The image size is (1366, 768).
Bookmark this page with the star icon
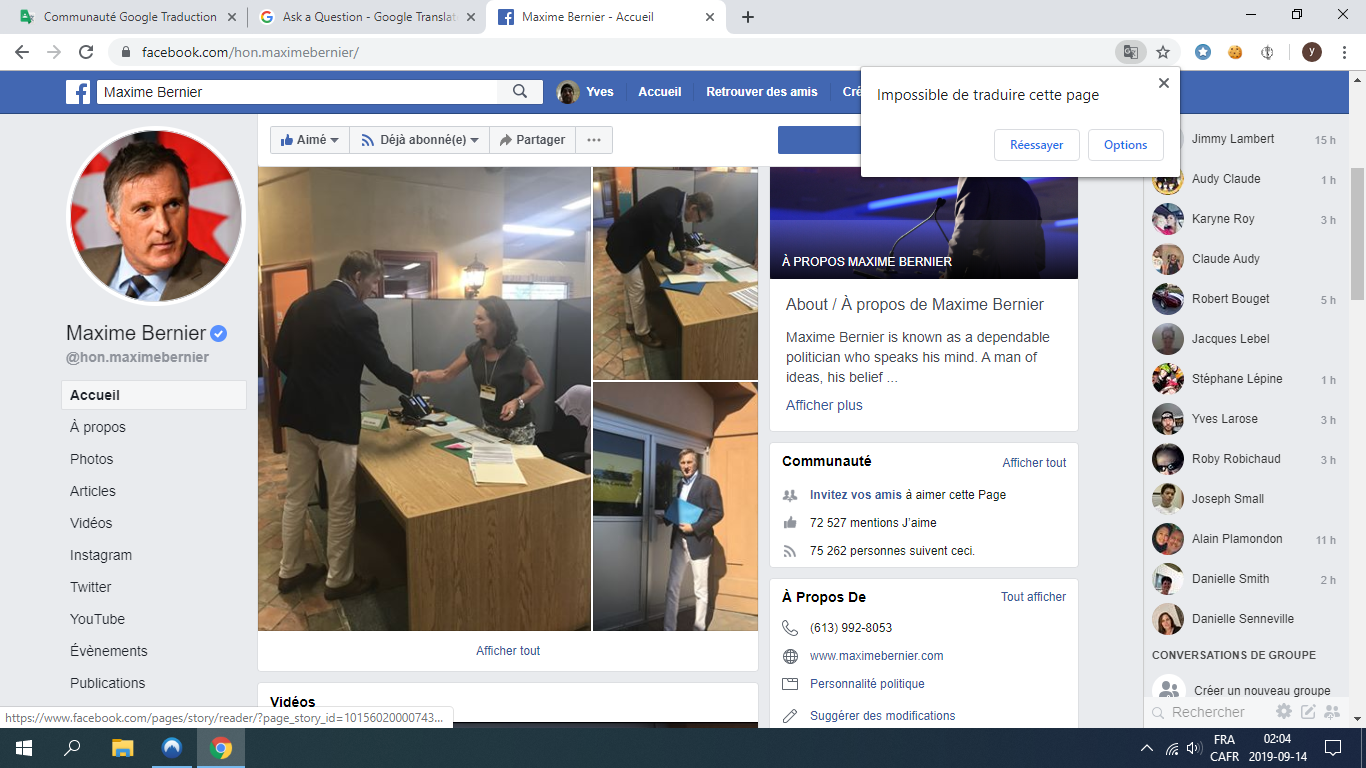click(1163, 52)
